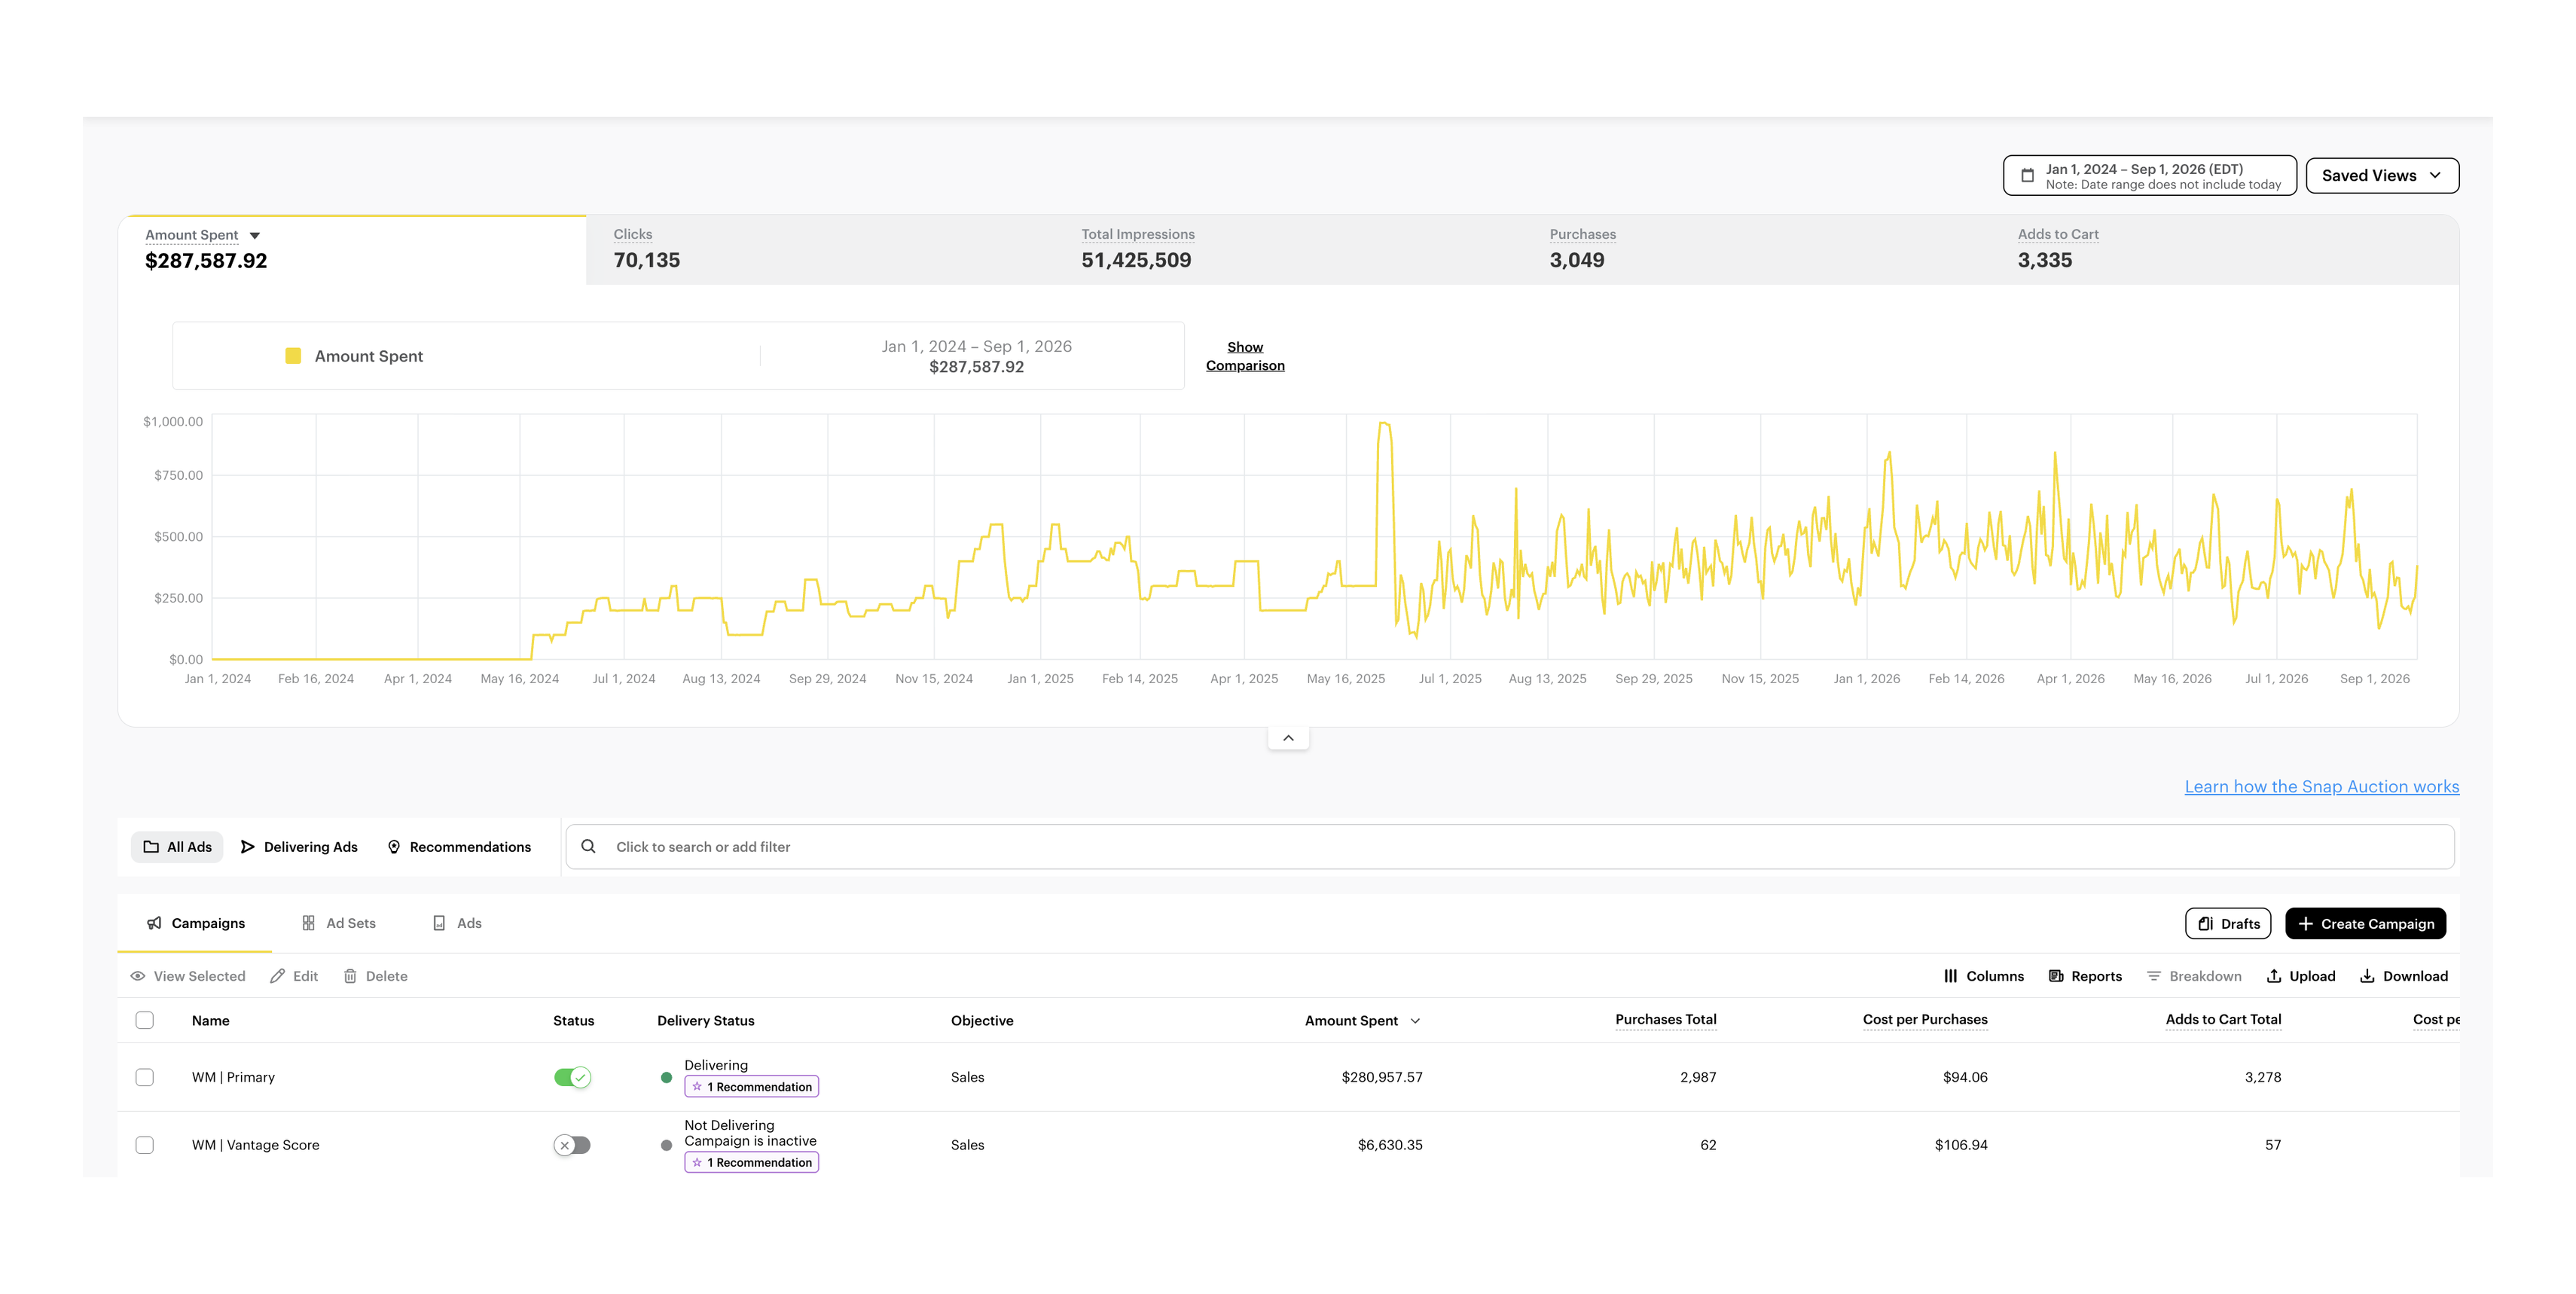Open Learn how the Snap Auction works link
Screen dimensions: 2576x1294
pos(2321,786)
